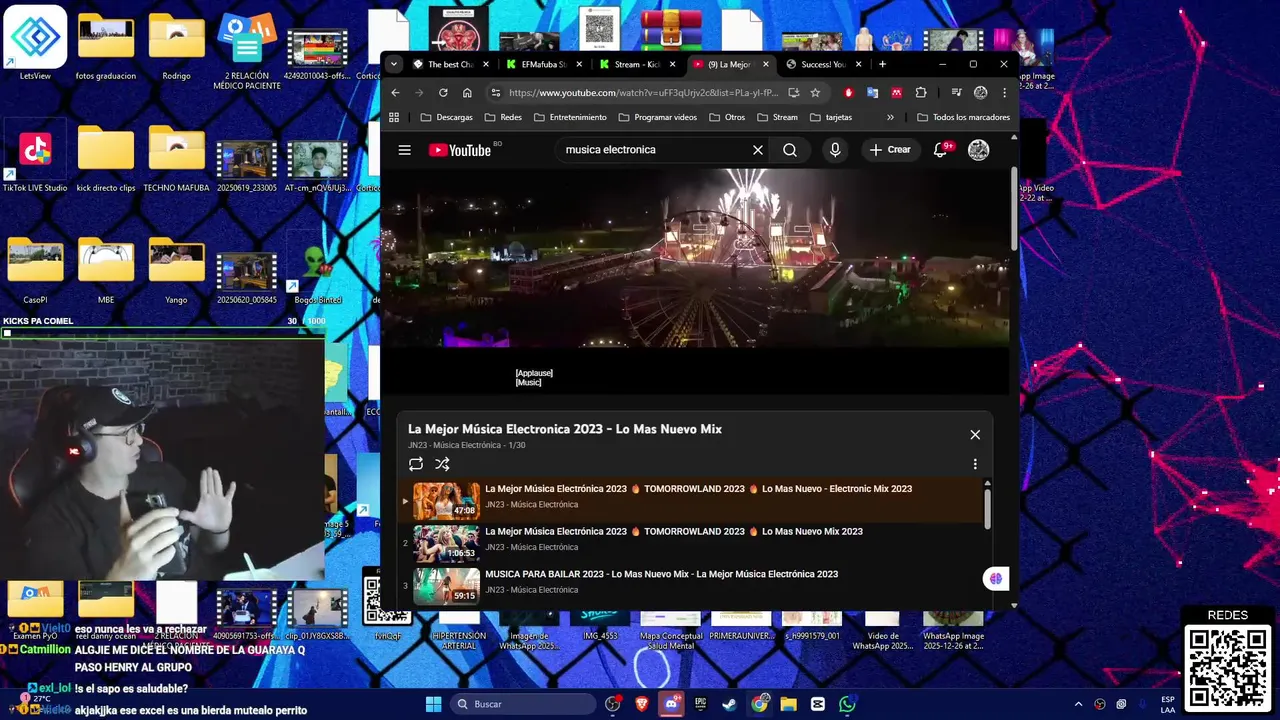This screenshot has height=720, width=1280.
Task: Click the browser home button
Action: pyautogui.click(x=466, y=93)
